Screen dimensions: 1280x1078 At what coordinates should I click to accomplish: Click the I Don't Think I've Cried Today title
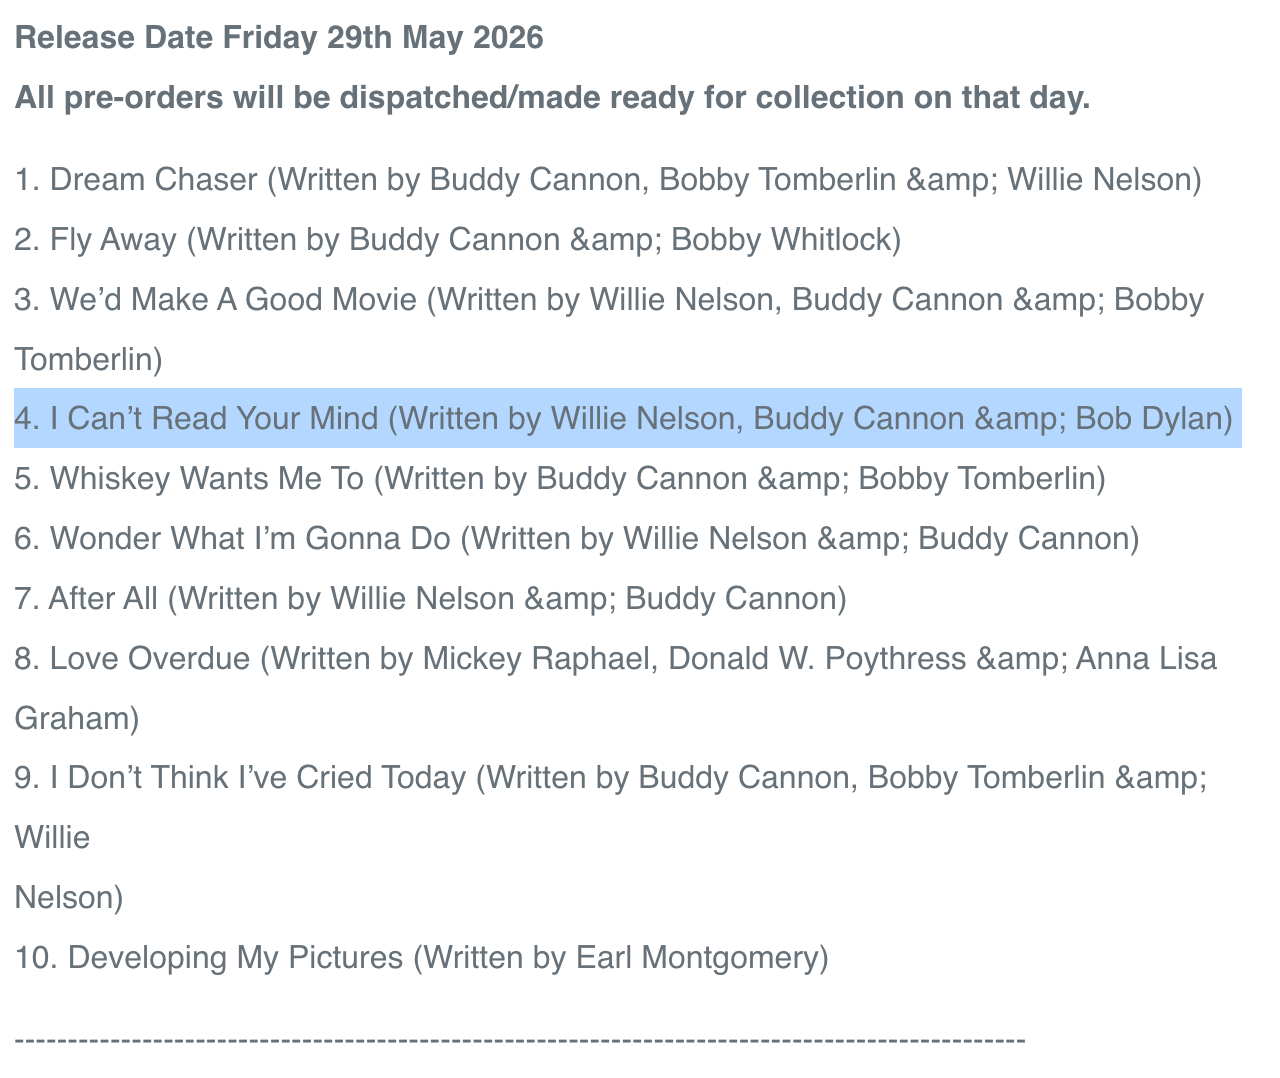[258, 778]
